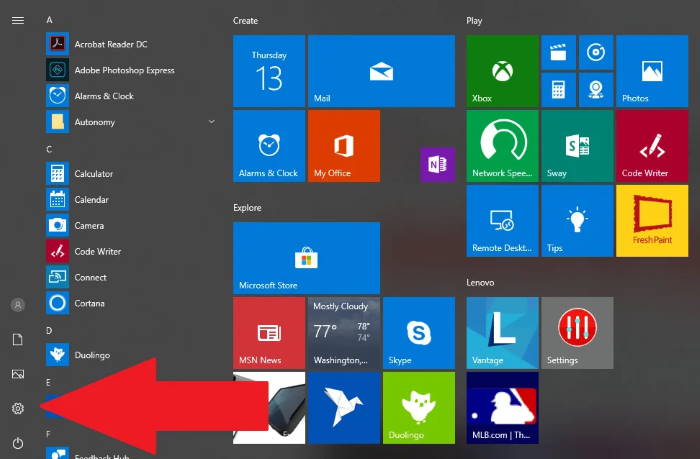Open the Tips lightbulb tile

(x=577, y=221)
